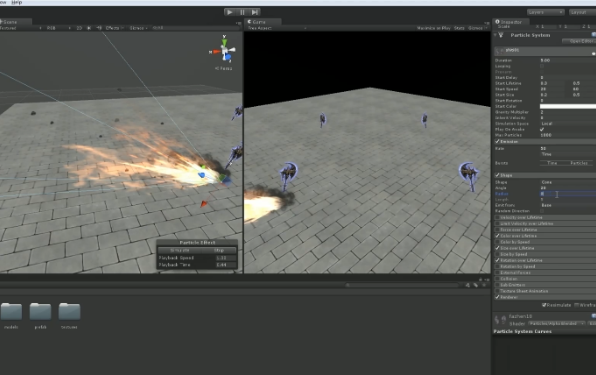Open the Shader Particles/Alpha Blended dropdown
Viewport: 596px width, 375px height.
pos(556,324)
